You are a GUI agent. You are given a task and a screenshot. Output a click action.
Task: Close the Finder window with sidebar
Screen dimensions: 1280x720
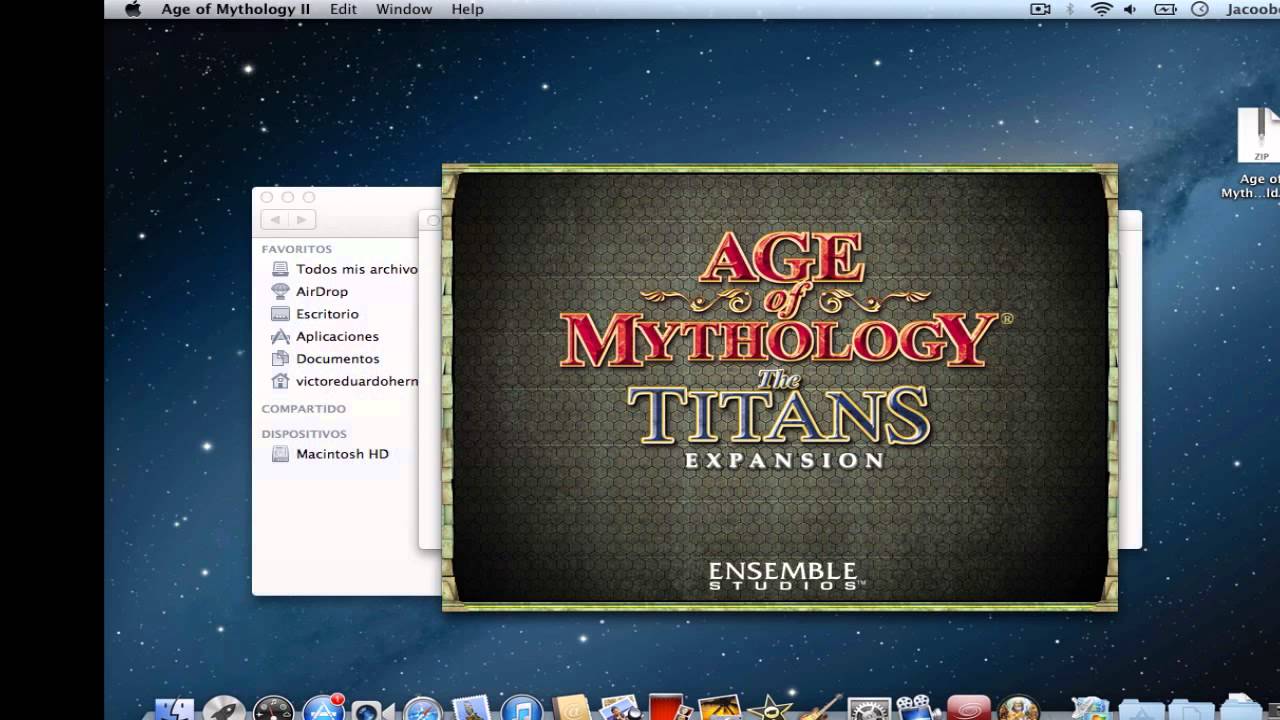(266, 197)
